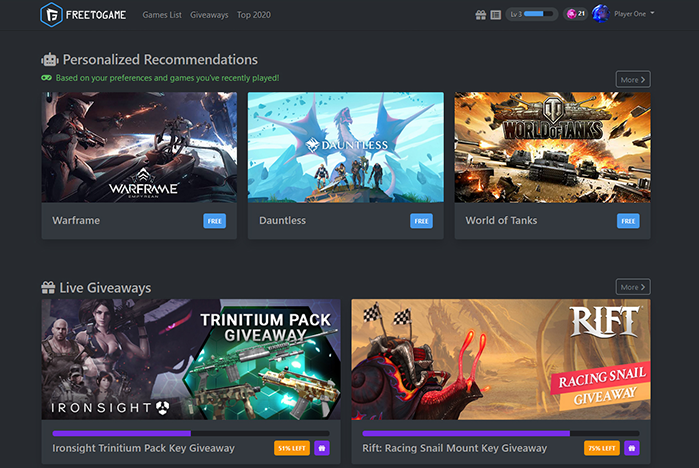
Task: Click the Personalized Recommendations heading text
Action: (x=160, y=60)
